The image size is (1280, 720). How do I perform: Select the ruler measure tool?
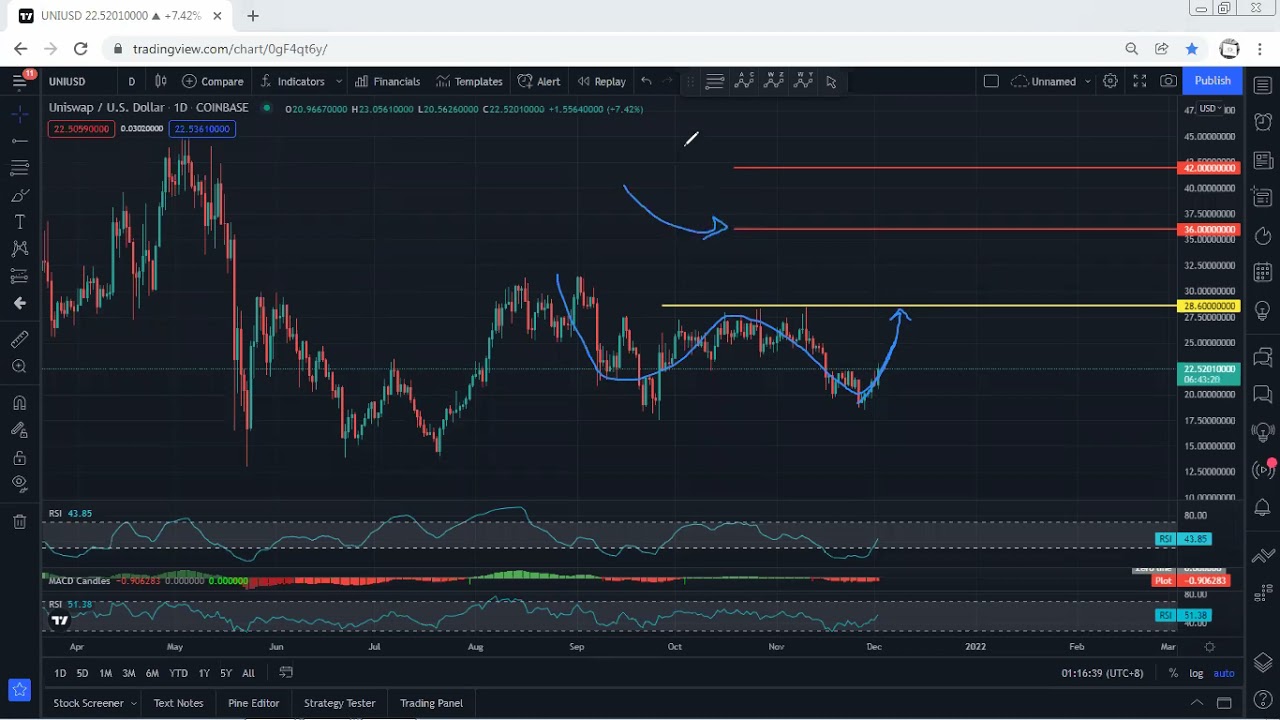pos(19,340)
